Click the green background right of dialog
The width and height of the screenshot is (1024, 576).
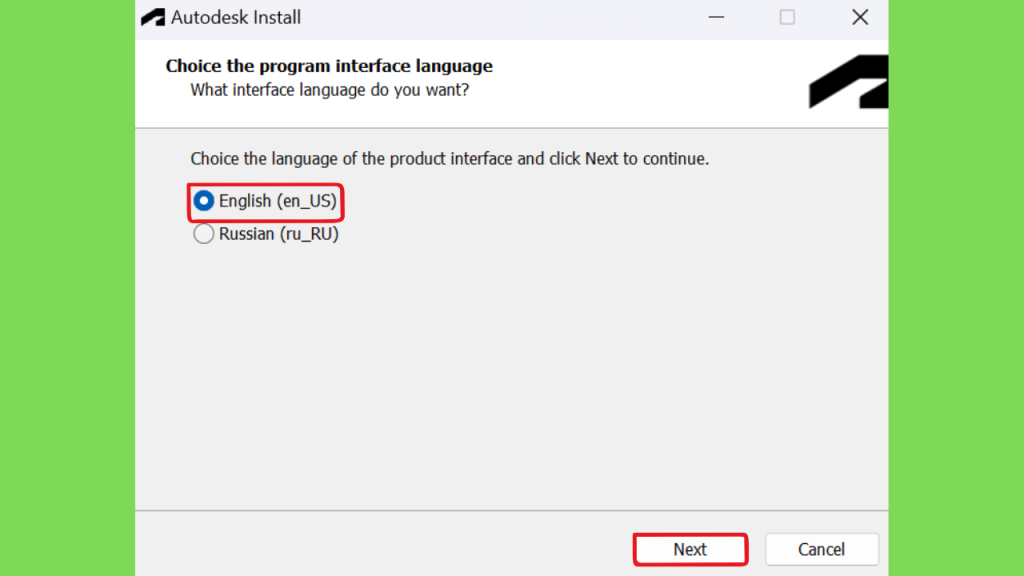956,288
